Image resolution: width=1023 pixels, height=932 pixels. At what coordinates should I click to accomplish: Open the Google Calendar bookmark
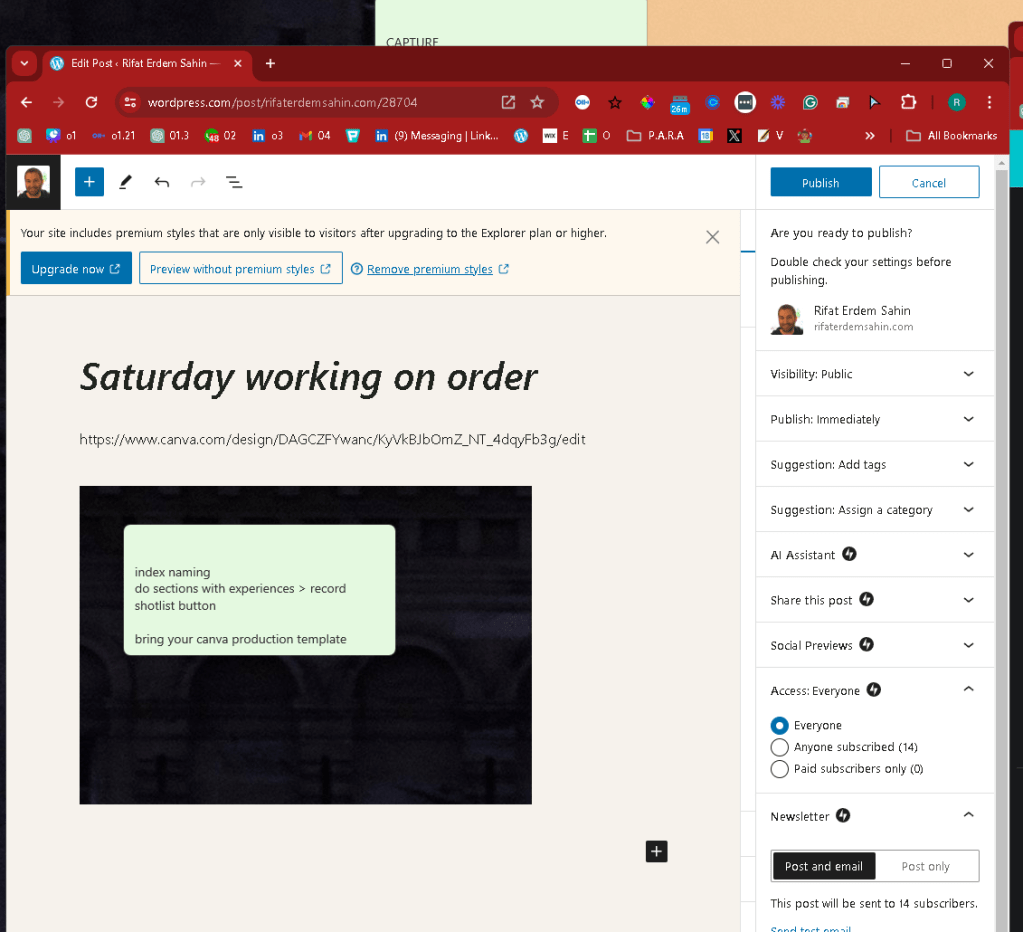coord(705,136)
